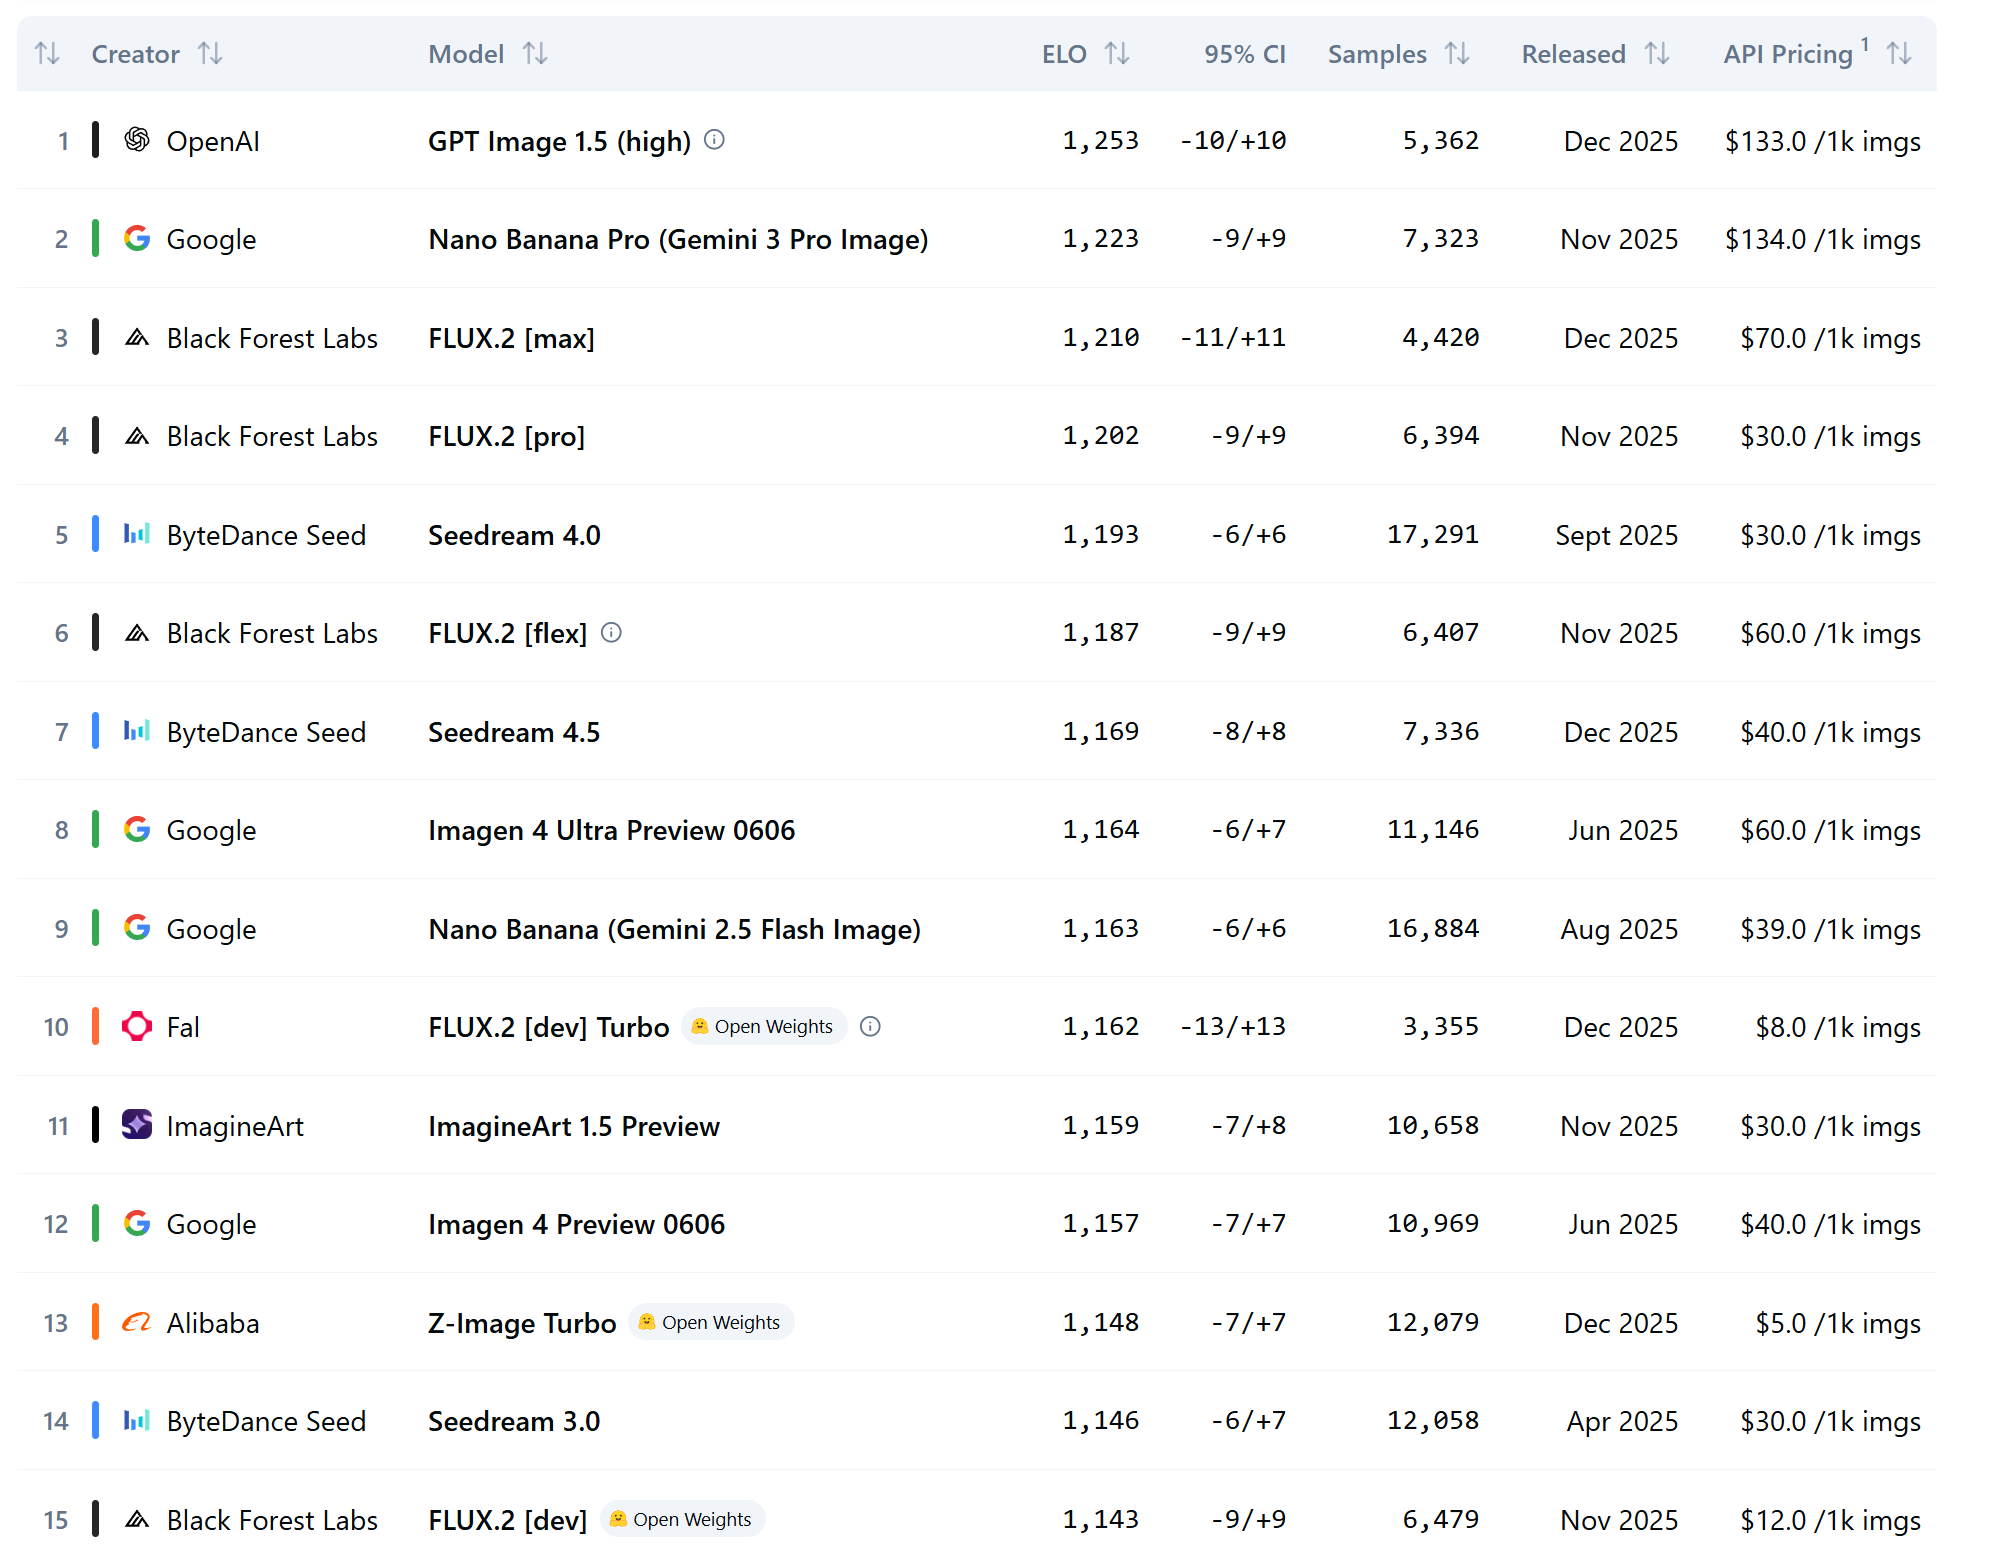This screenshot has width=1989, height=1566.
Task: Click the ImagineArt creator logo
Action: coord(137,1125)
